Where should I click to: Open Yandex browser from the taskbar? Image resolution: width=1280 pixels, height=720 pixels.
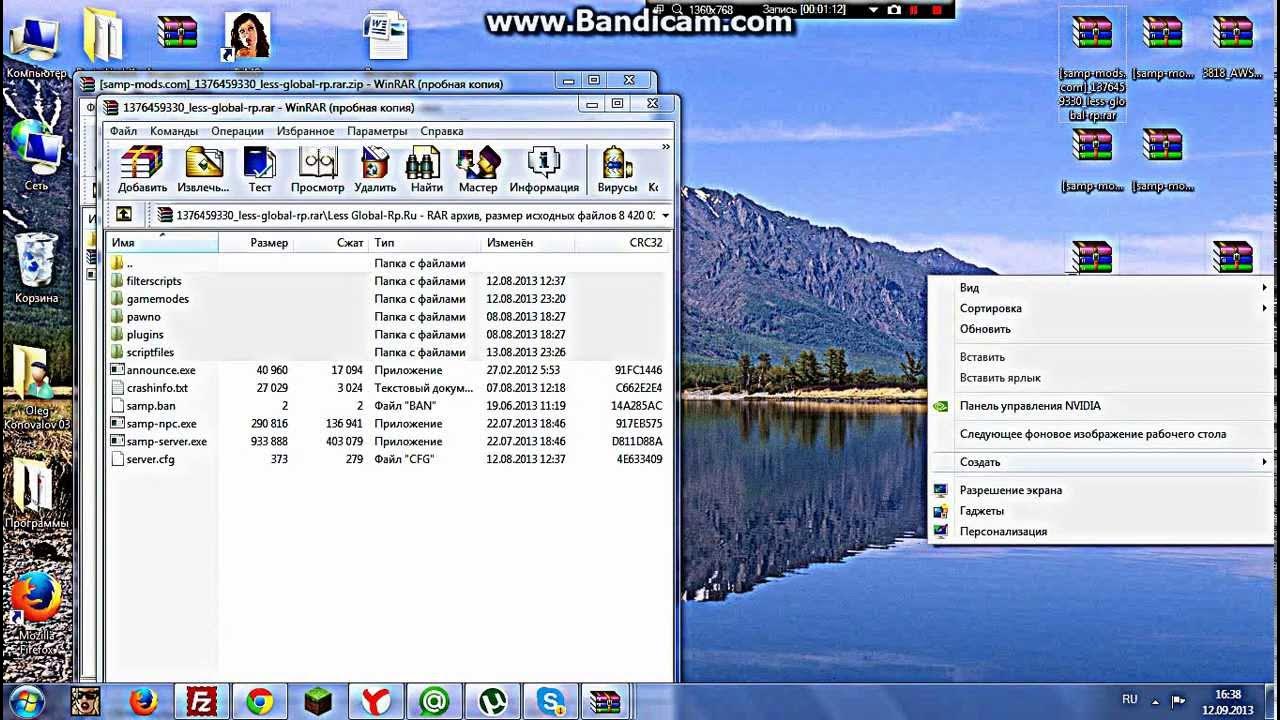click(x=376, y=702)
